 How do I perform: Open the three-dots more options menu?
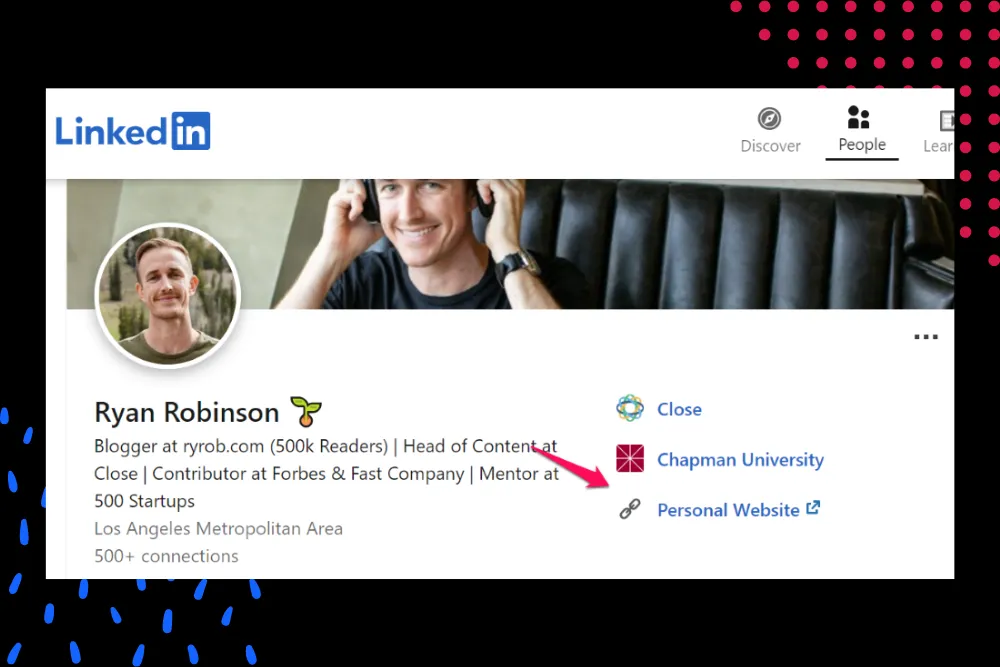click(x=926, y=337)
